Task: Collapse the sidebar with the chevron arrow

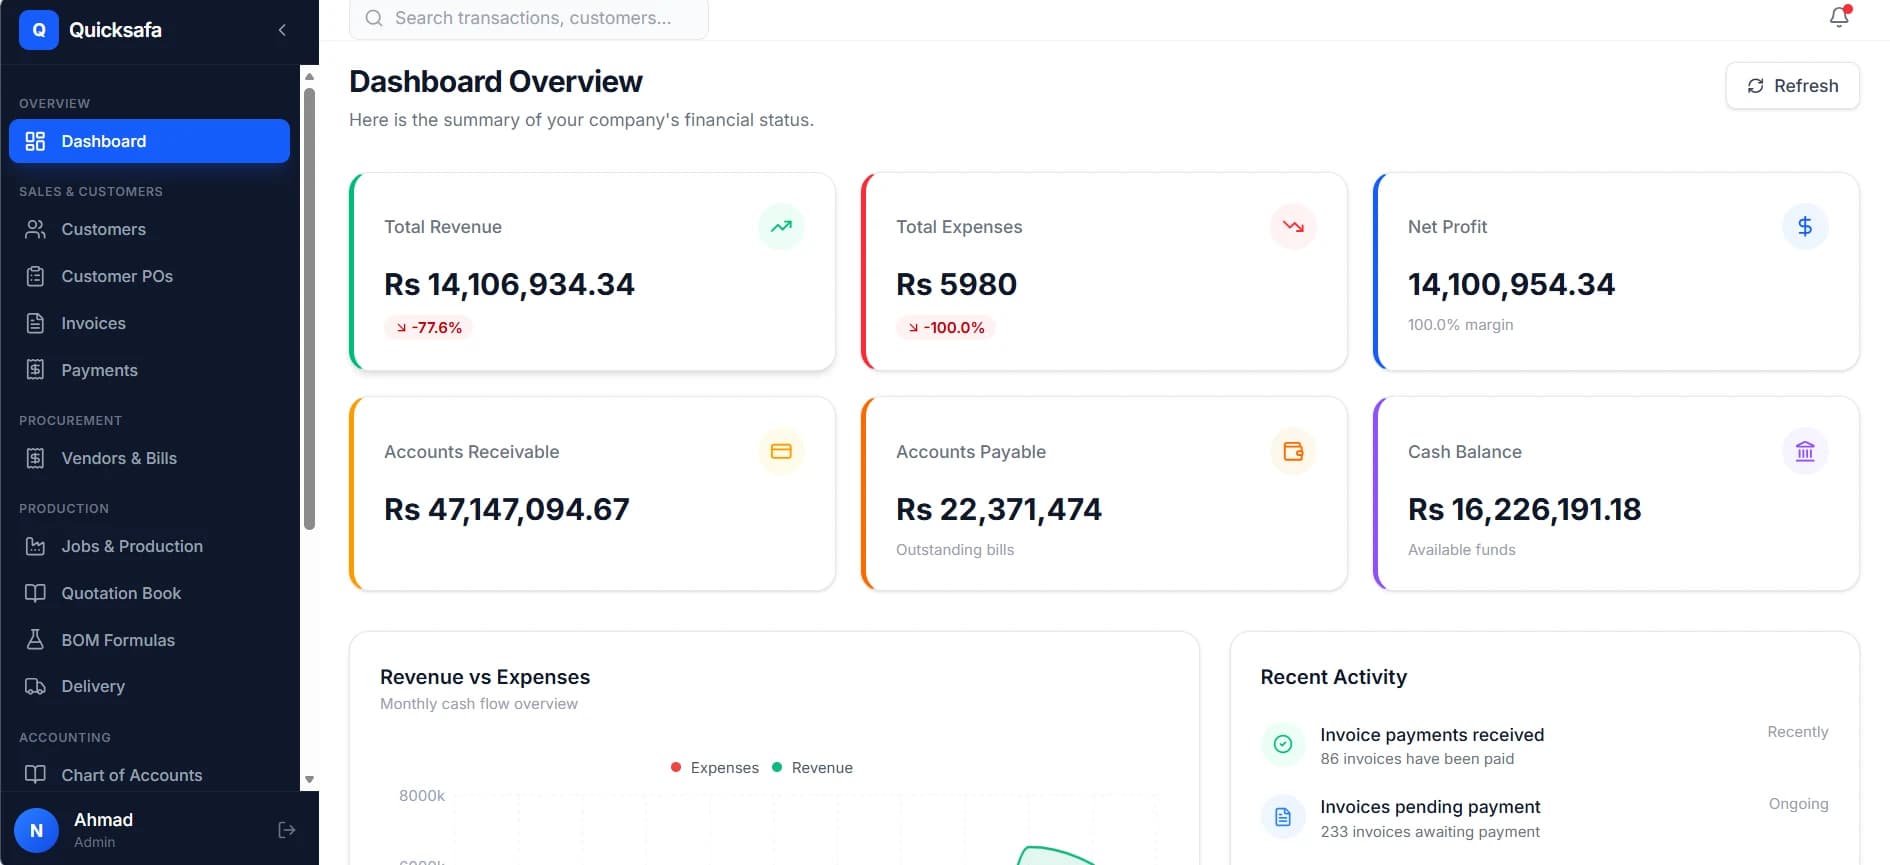Action: click(x=282, y=30)
